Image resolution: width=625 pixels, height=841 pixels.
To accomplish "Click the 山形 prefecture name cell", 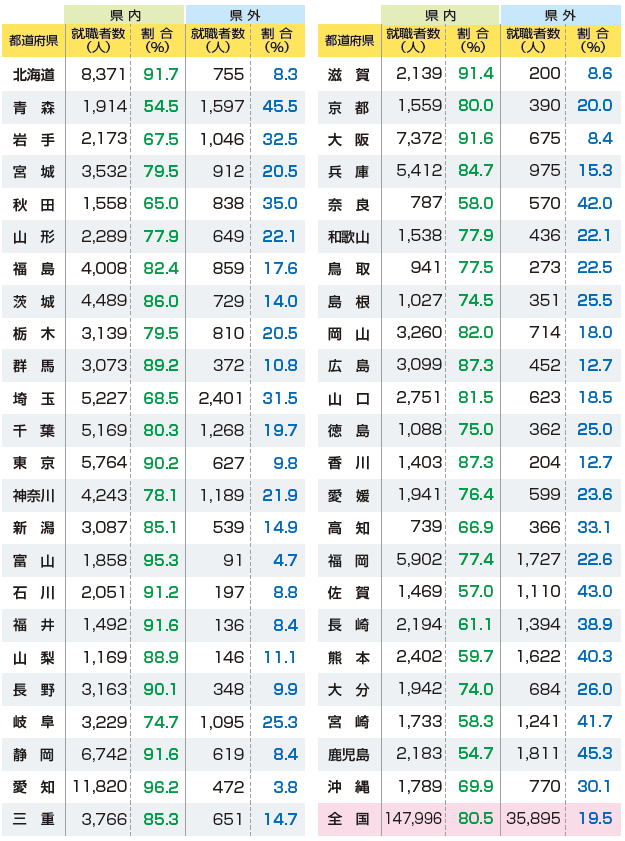I will click(33, 237).
